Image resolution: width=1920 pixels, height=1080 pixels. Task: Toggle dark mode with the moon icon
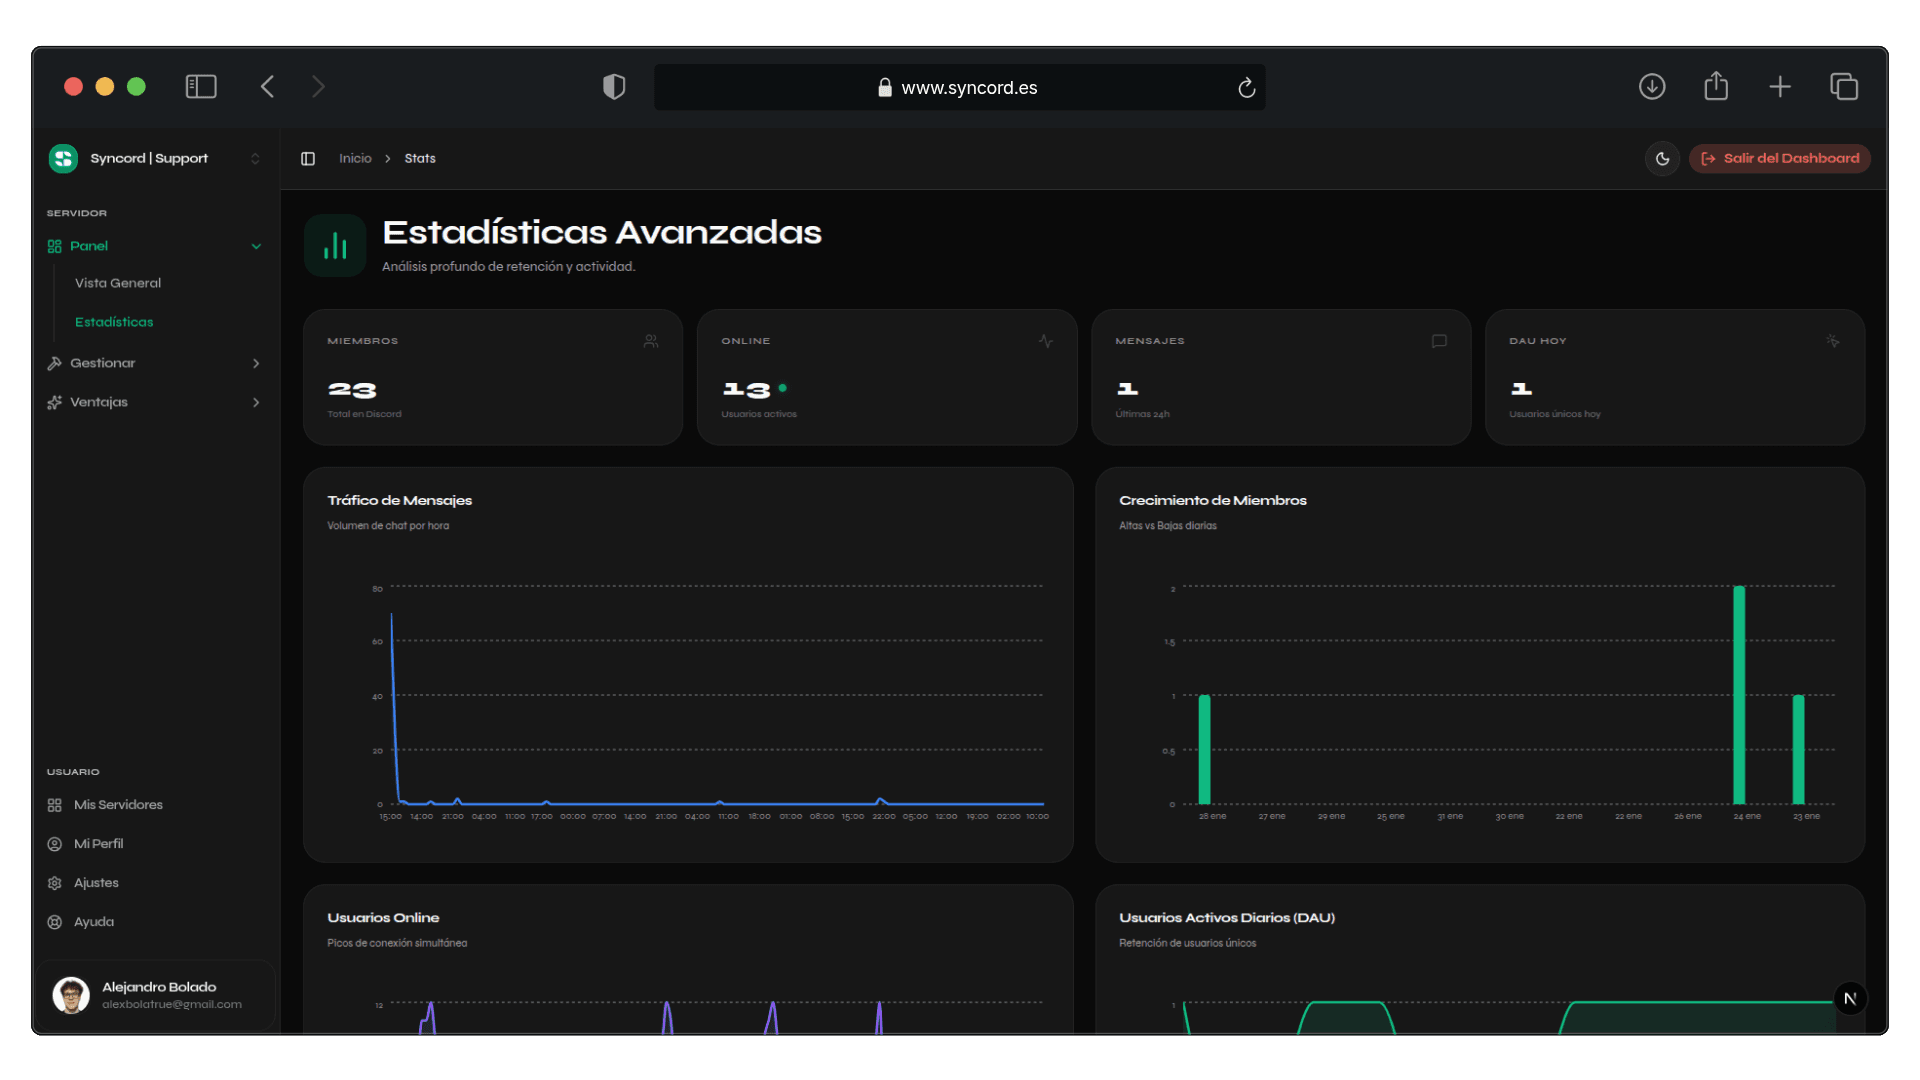(1662, 158)
